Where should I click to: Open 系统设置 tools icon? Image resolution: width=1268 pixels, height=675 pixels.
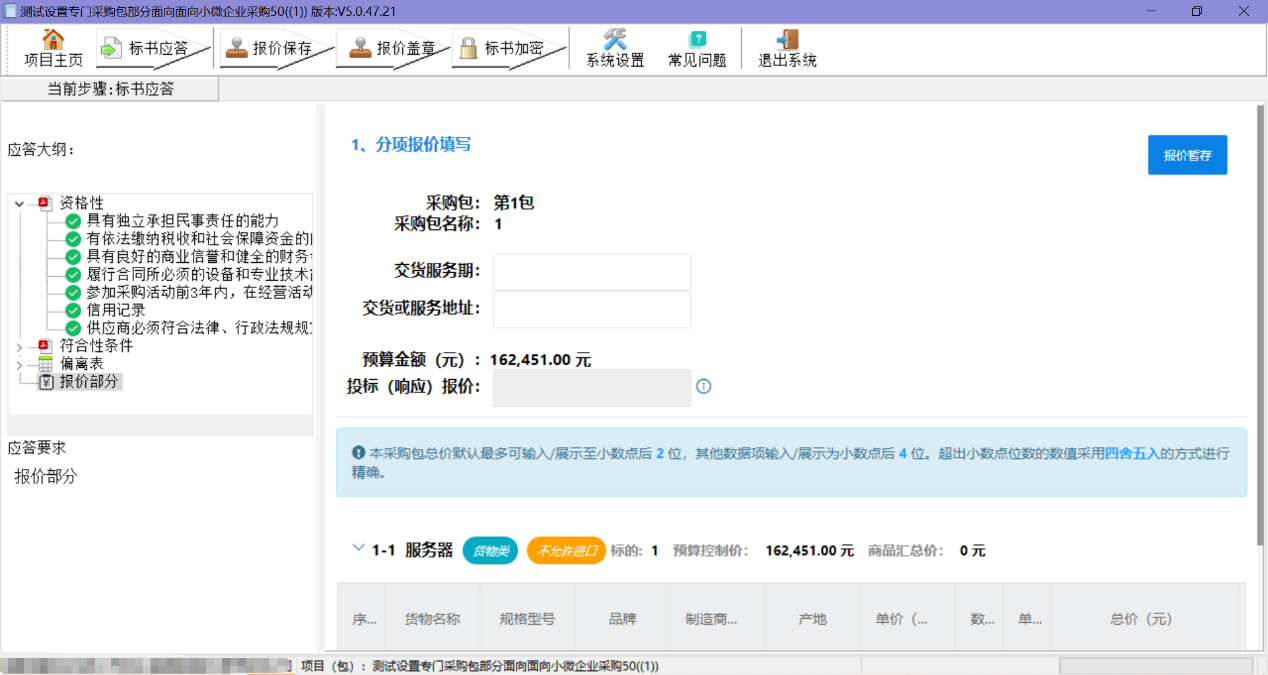coord(614,40)
